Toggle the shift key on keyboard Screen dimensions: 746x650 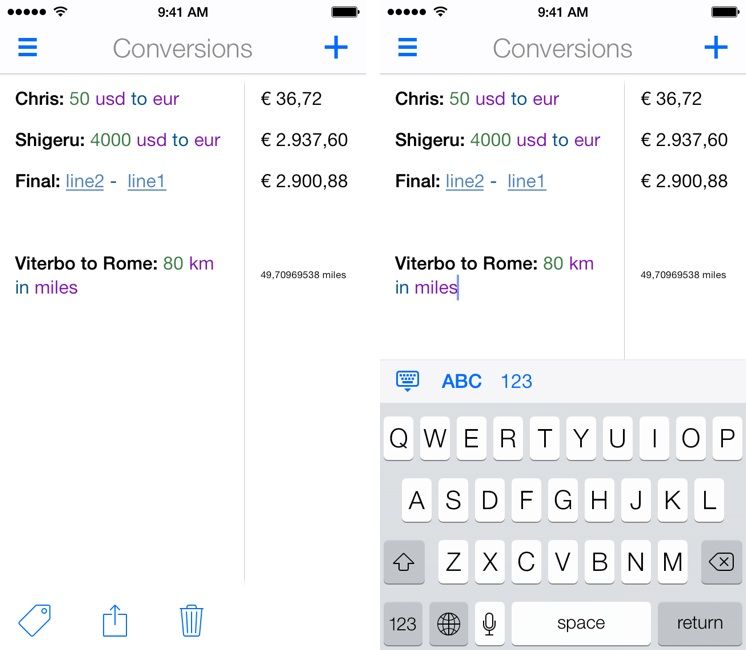coord(404,562)
